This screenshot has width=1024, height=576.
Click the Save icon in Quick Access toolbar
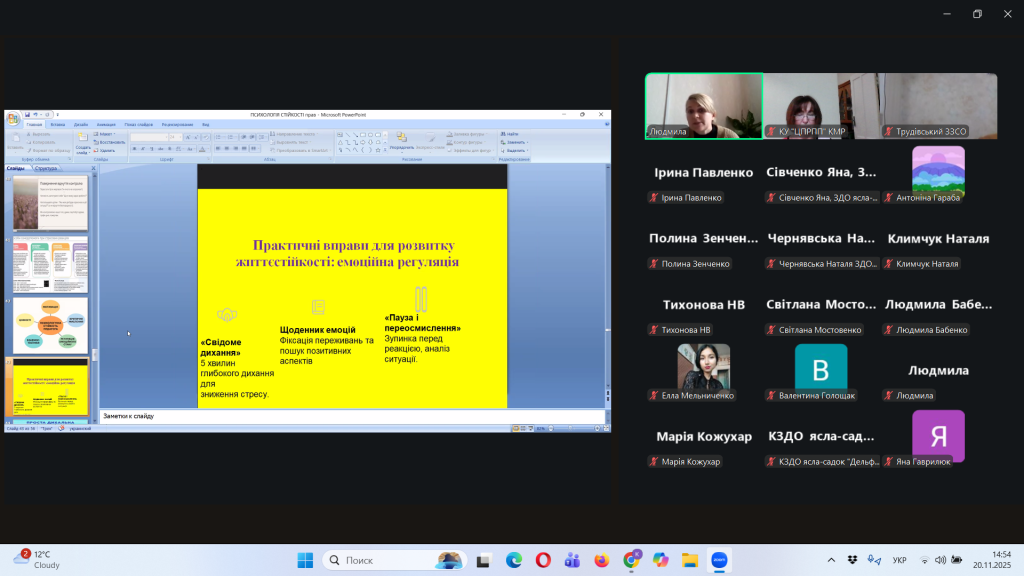28,115
